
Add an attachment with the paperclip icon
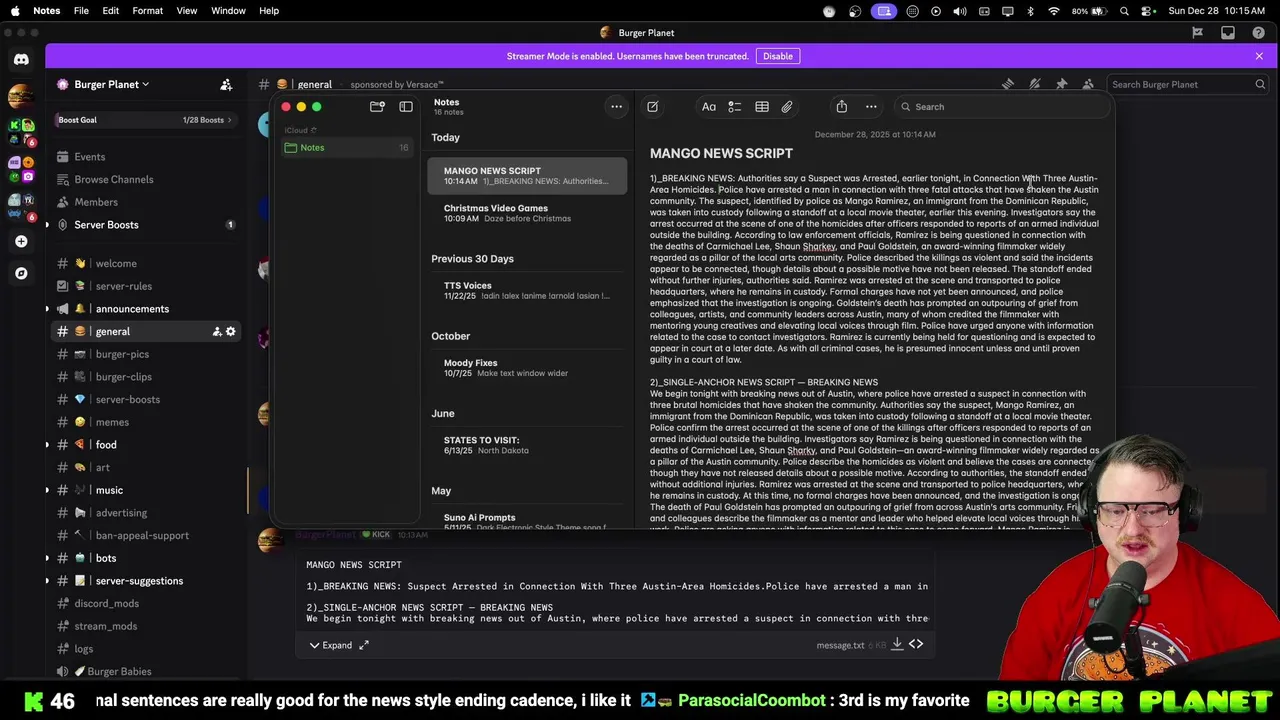coord(787,107)
